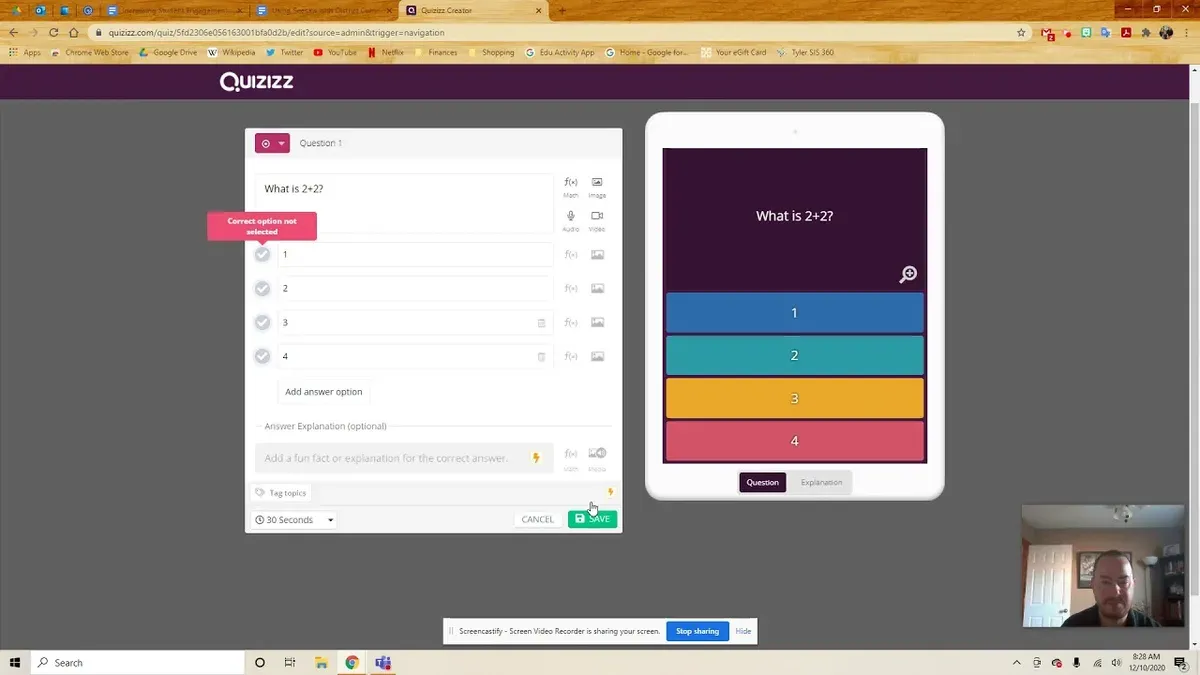Screen dimensions: 1200x675
Task: Delete answer option 4 with trash icon
Action: point(542,357)
